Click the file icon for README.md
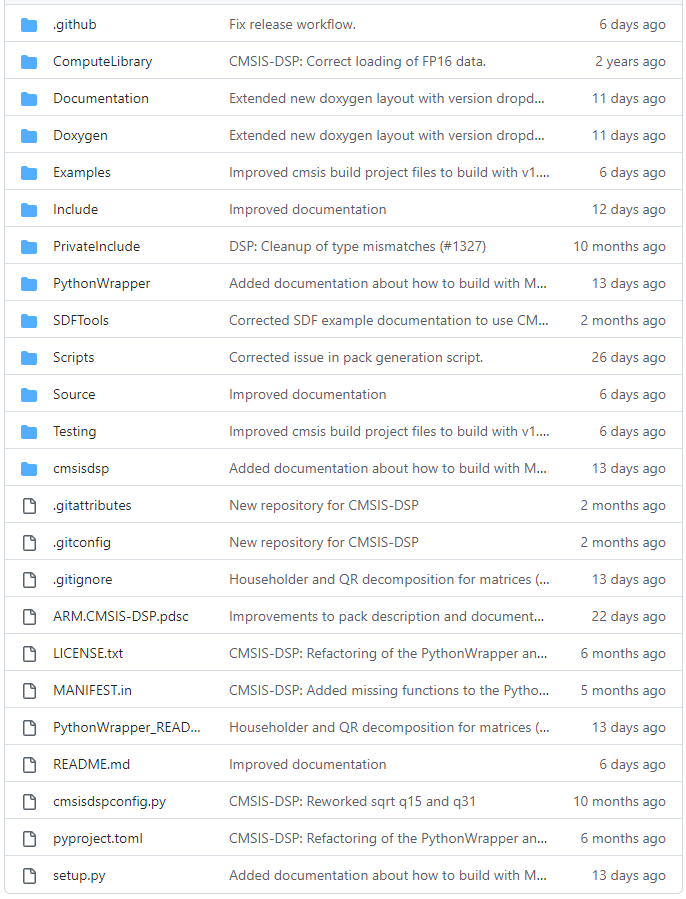686x899 pixels. pyautogui.click(x=29, y=764)
